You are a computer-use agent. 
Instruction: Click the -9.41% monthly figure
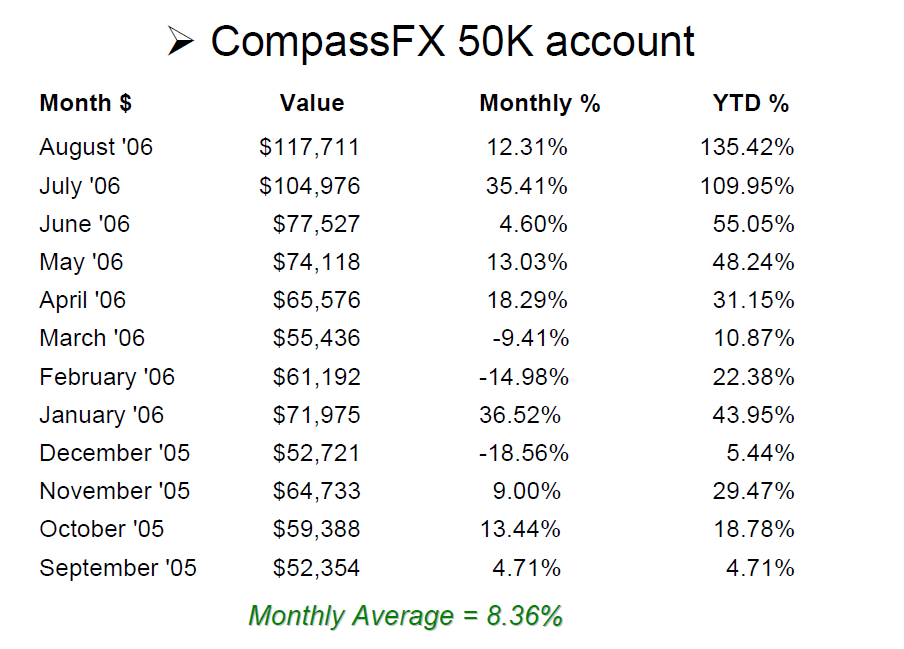(x=530, y=339)
